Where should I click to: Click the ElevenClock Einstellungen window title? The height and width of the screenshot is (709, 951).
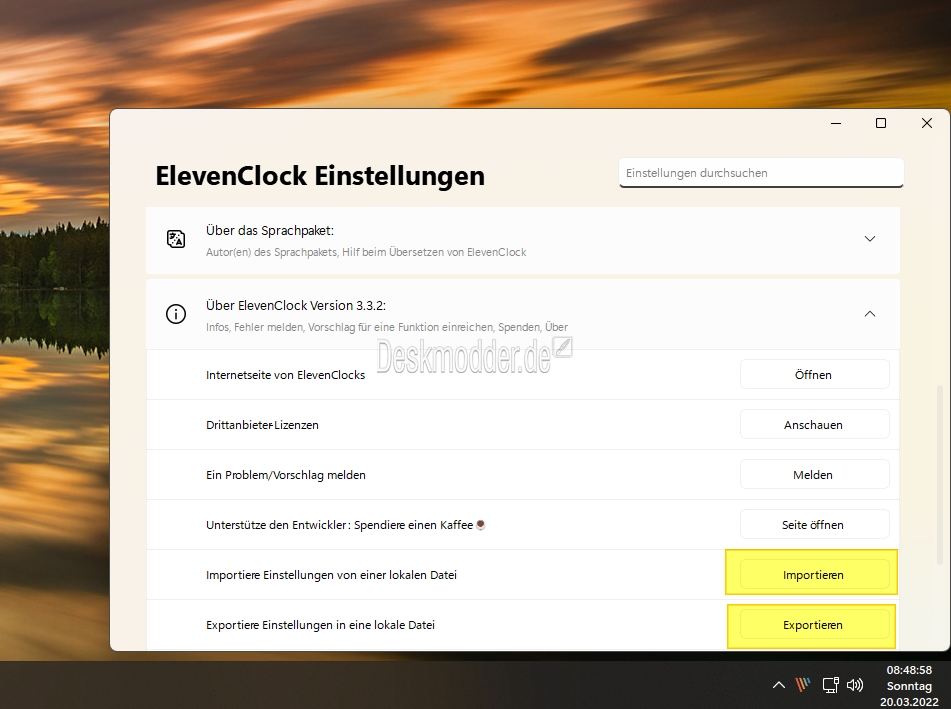[320, 176]
